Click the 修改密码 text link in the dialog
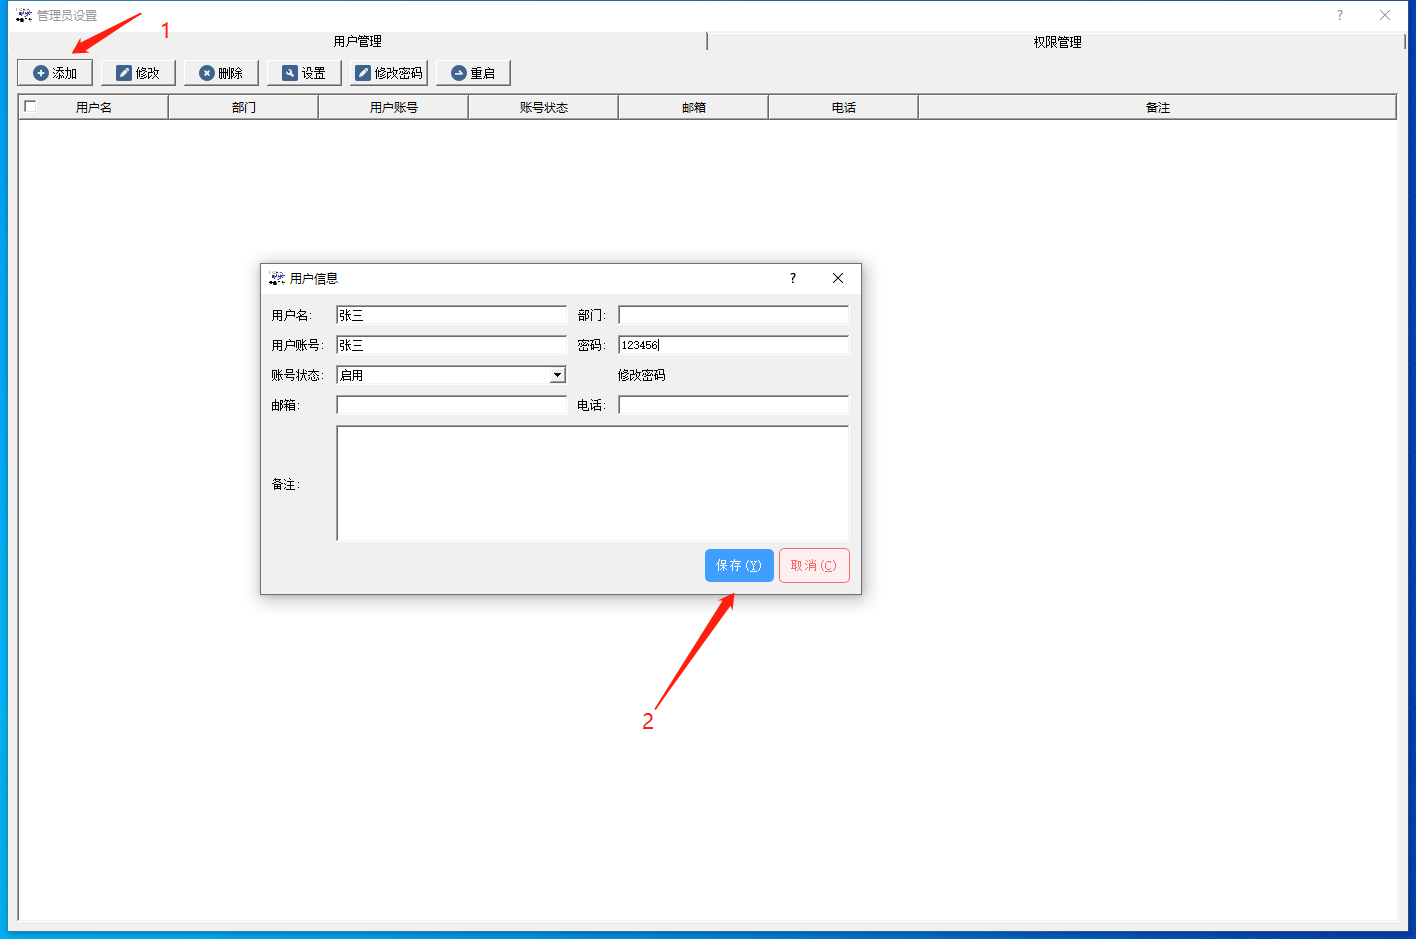1416x939 pixels. pyautogui.click(x=641, y=375)
